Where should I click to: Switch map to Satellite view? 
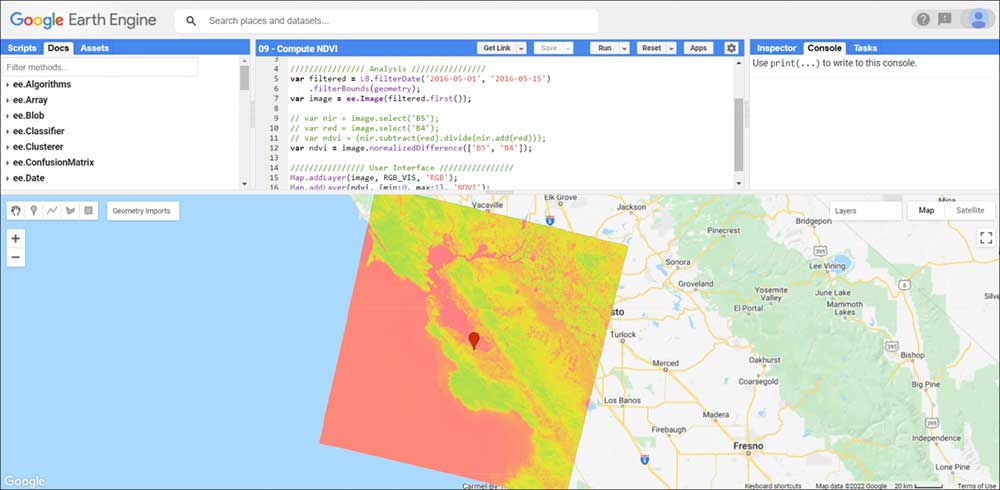(x=969, y=211)
